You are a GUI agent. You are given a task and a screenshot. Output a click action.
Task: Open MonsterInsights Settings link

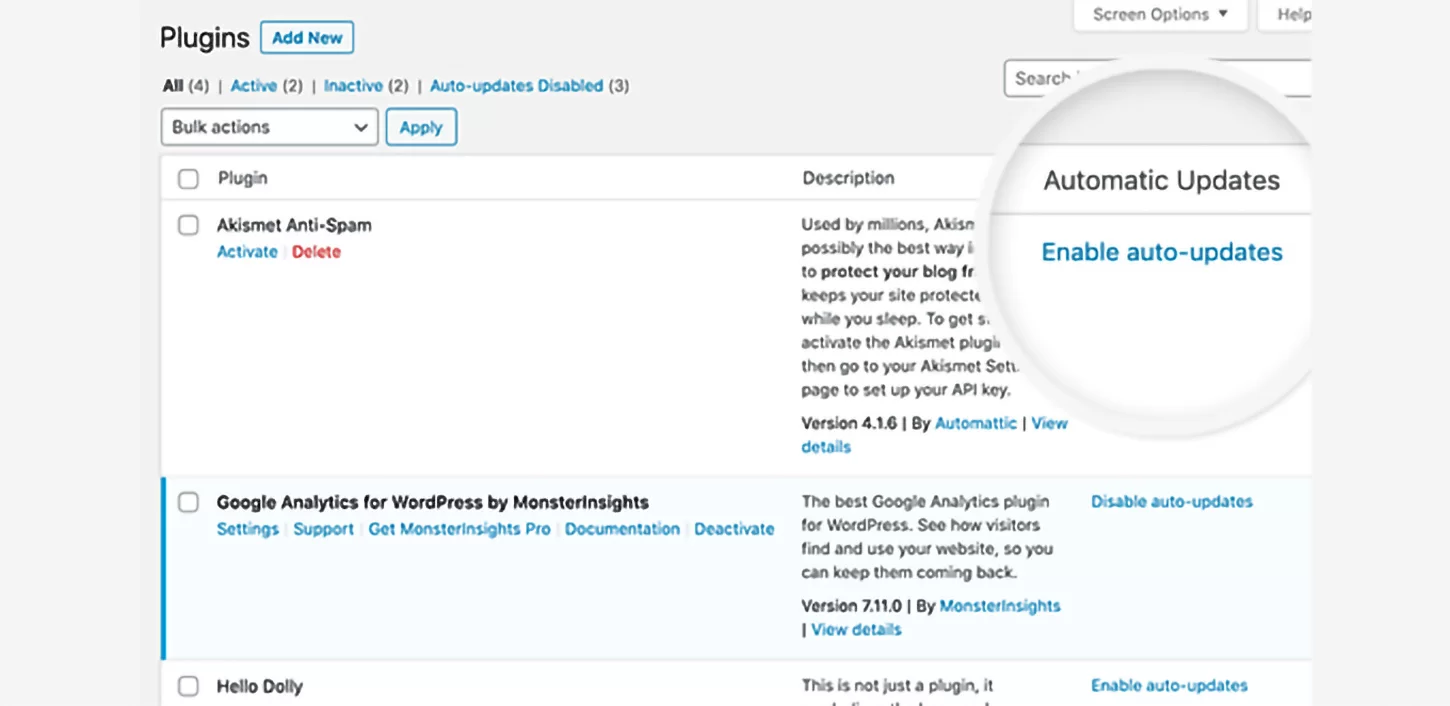click(247, 529)
